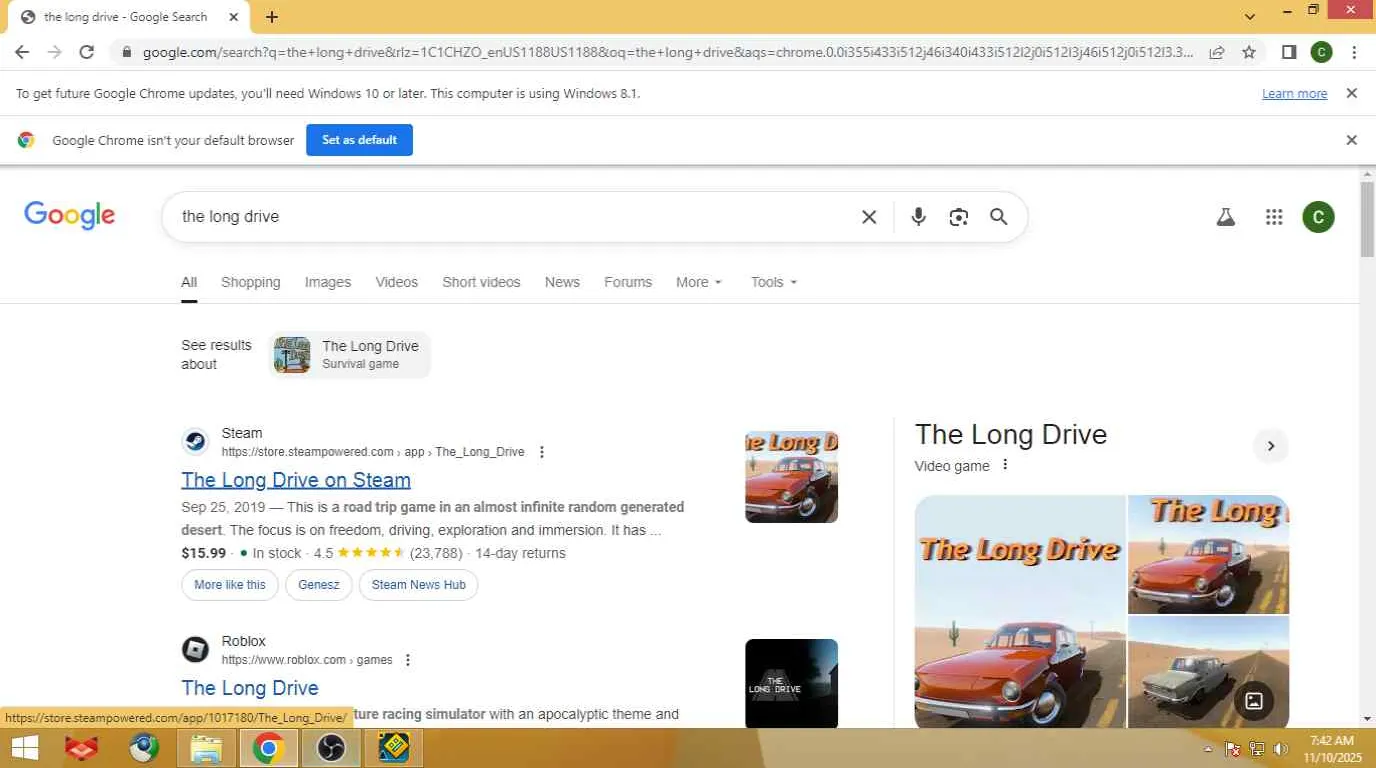
Task: Go back using the browser back arrow
Action: click(x=22, y=52)
